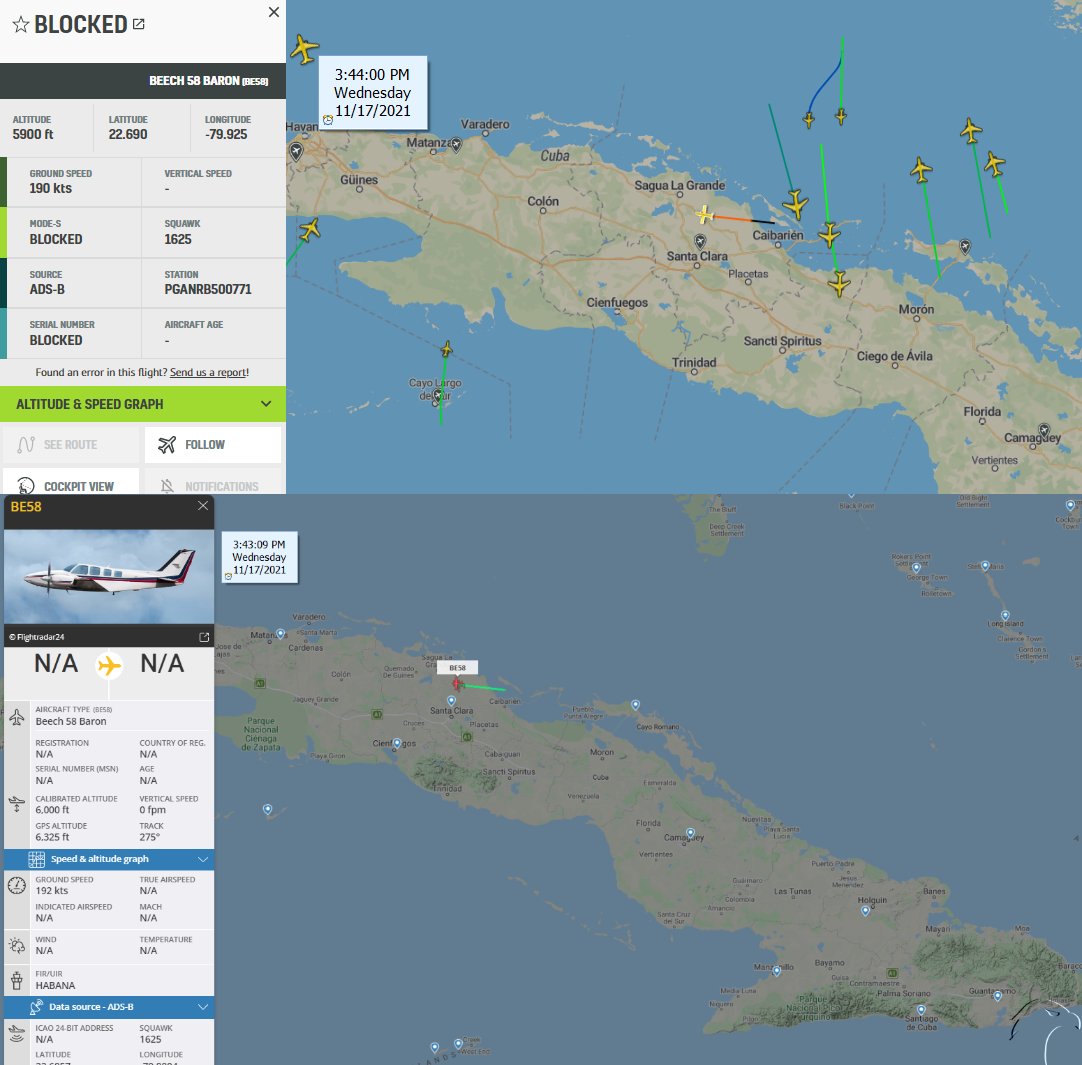Select the yellow aircraft icon above the timestamp box
The width and height of the screenshot is (1082, 1065).
point(304,49)
